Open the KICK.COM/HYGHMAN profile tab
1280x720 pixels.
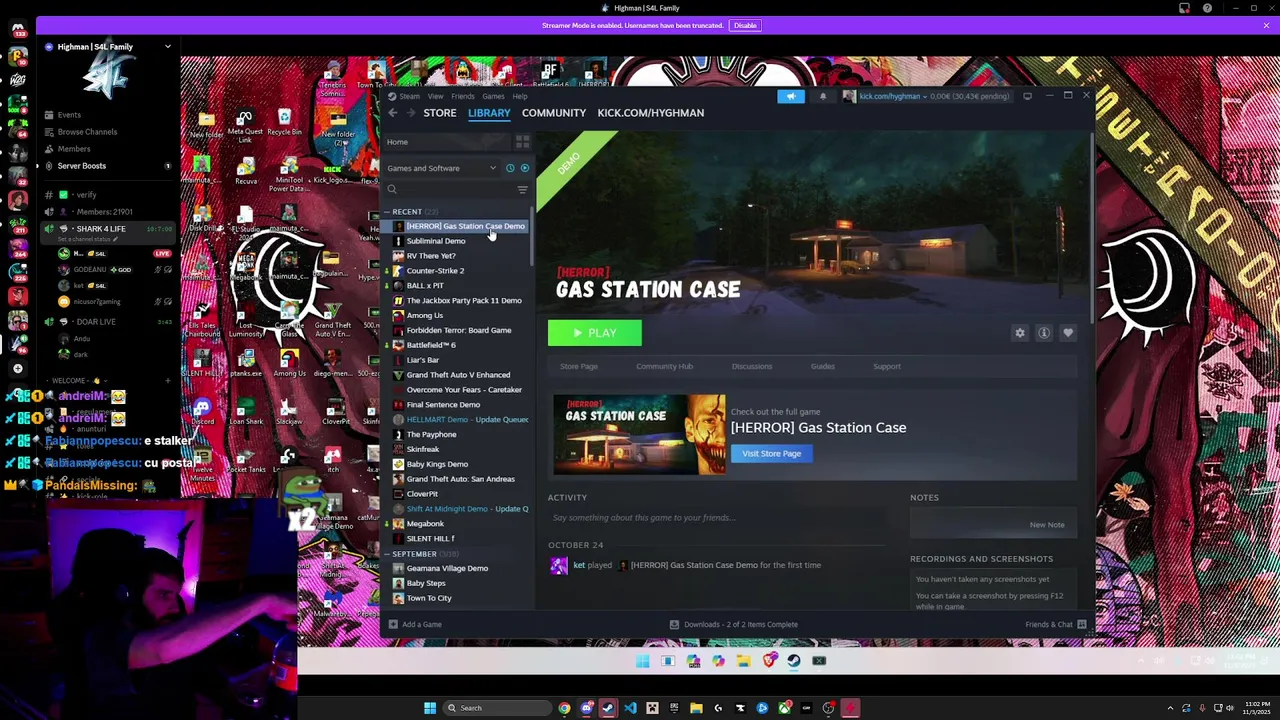click(651, 113)
